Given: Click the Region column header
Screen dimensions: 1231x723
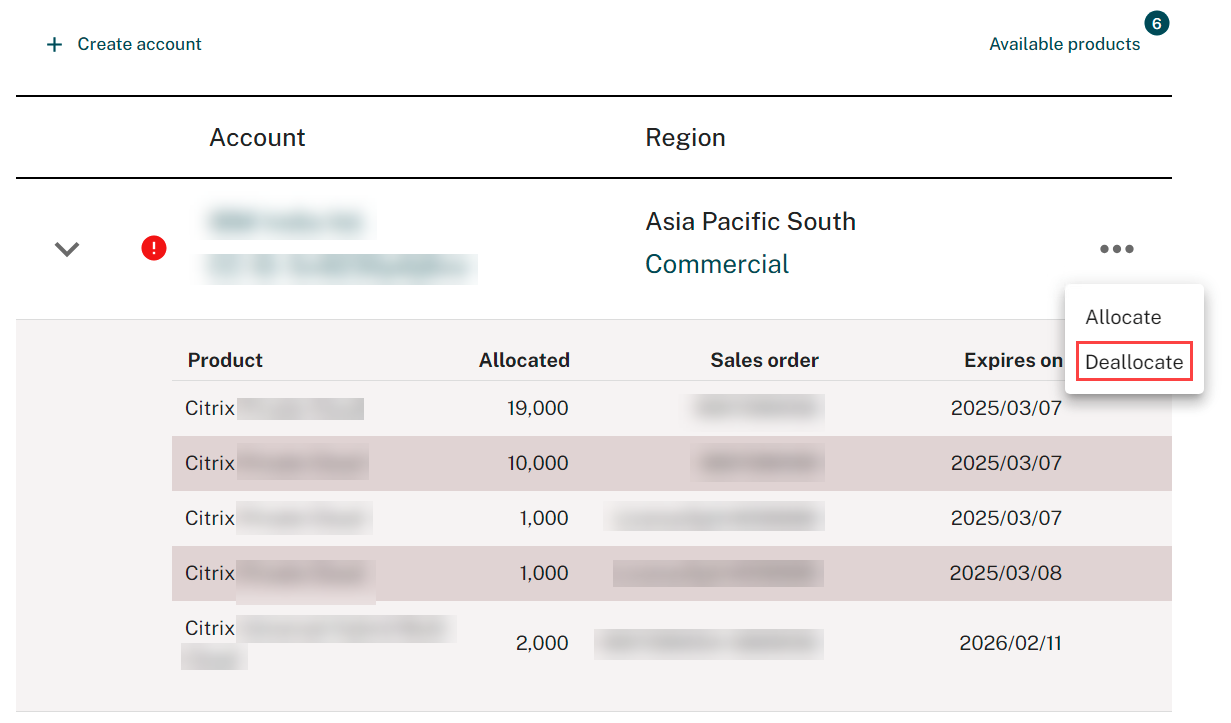Looking at the screenshot, I should click(x=685, y=137).
